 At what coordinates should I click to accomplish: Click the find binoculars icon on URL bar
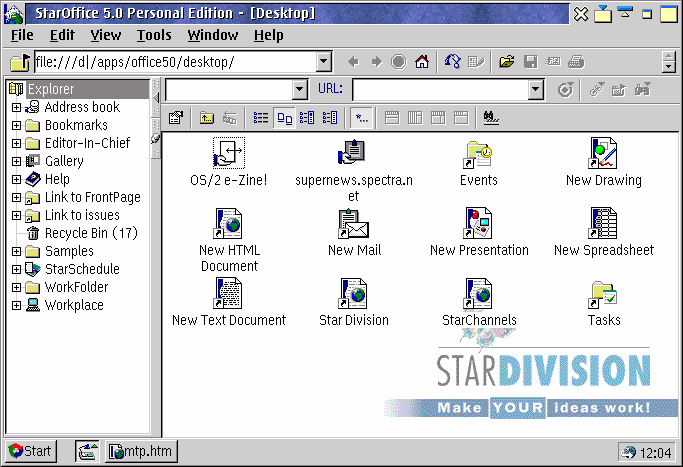click(x=642, y=90)
